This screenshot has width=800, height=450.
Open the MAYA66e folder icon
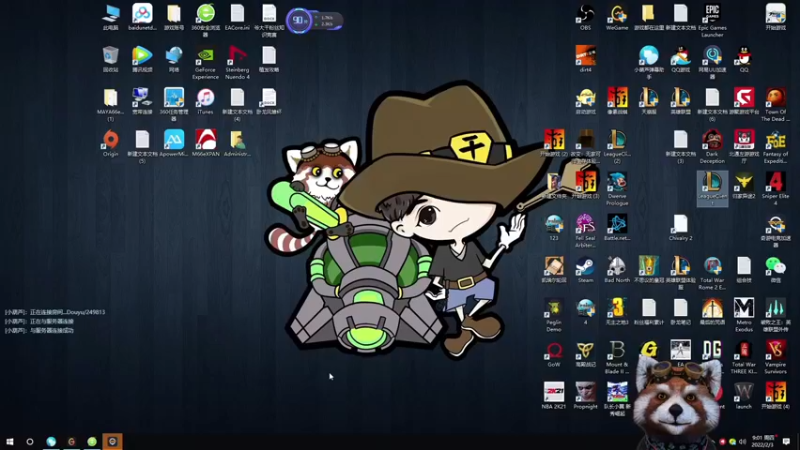110,105
